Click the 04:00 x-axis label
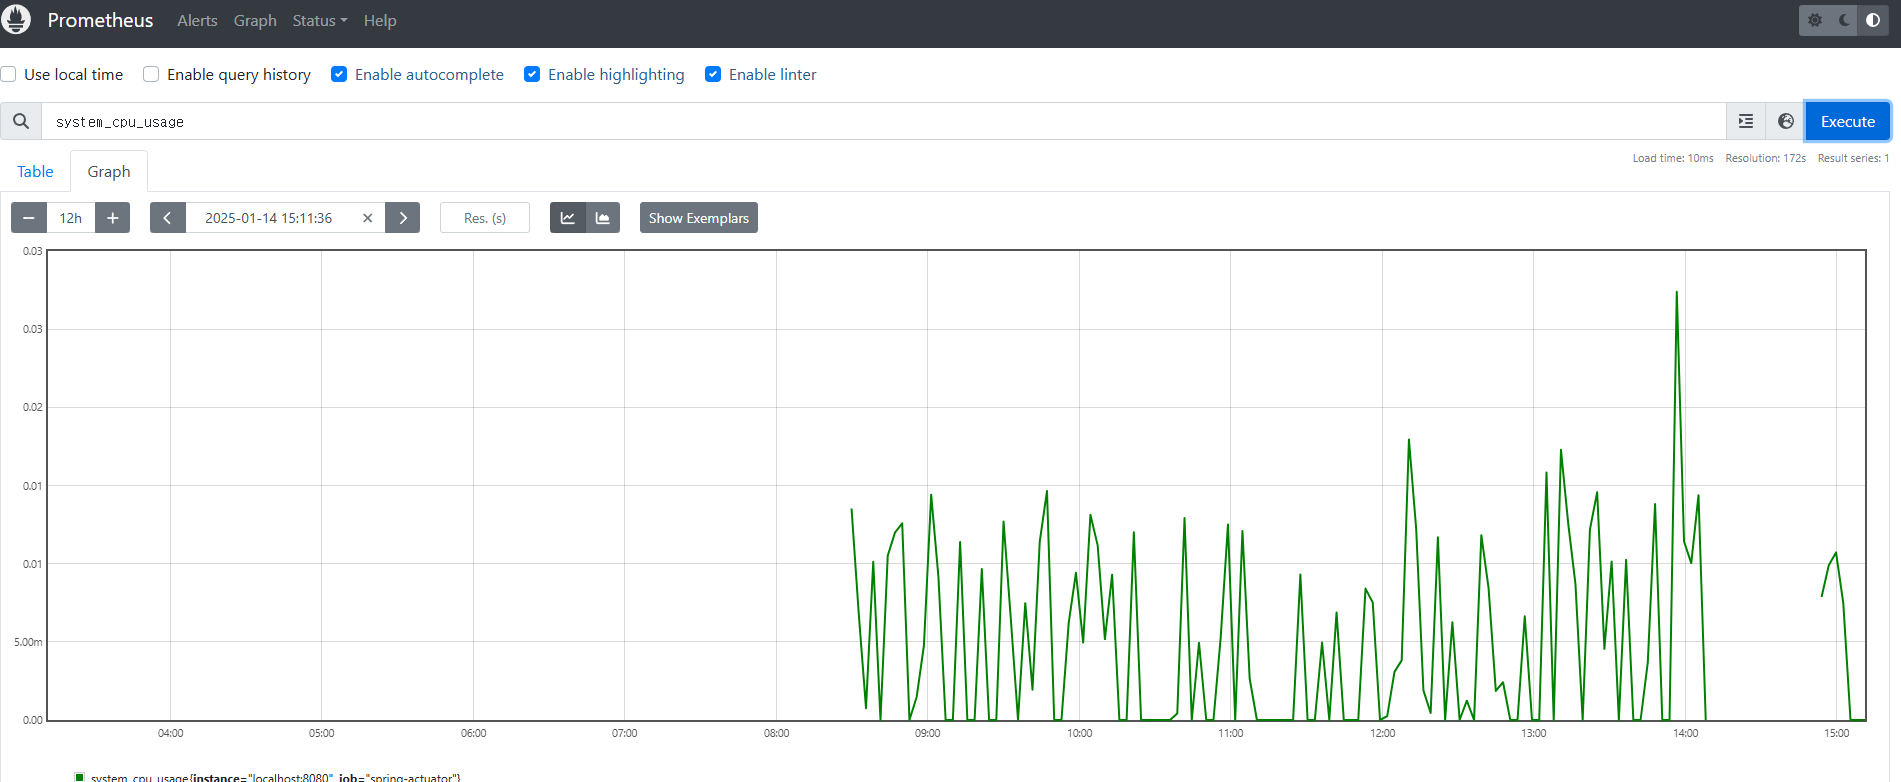 pyautogui.click(x=170, y=733)
